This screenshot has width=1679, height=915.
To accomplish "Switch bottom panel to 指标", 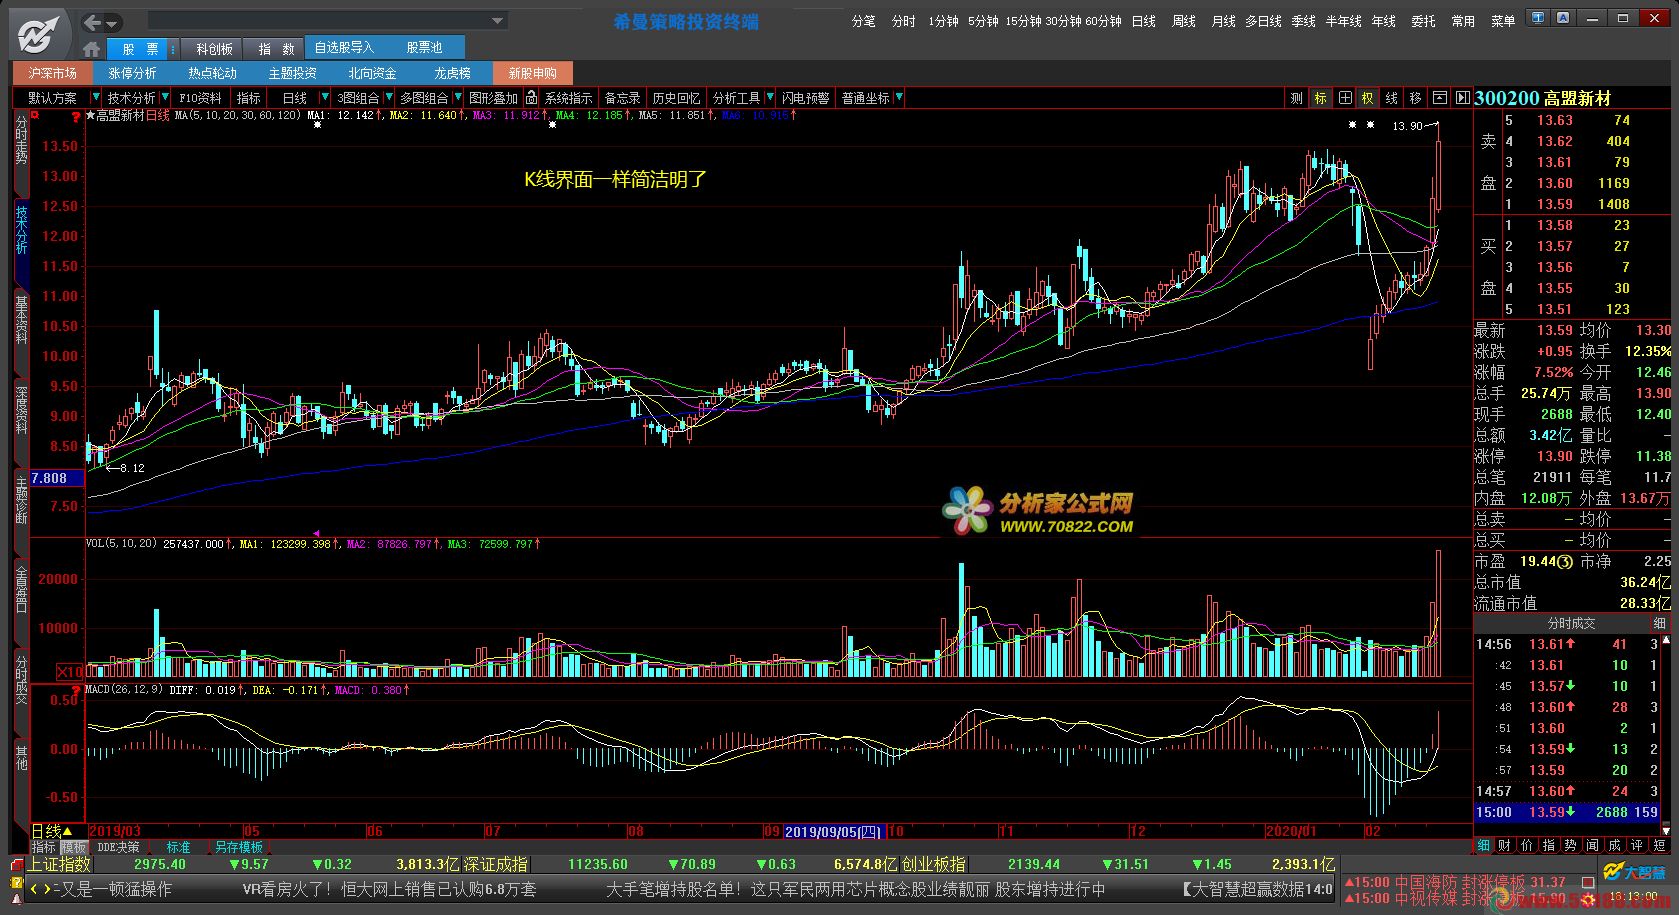I will tap(44, 847).
